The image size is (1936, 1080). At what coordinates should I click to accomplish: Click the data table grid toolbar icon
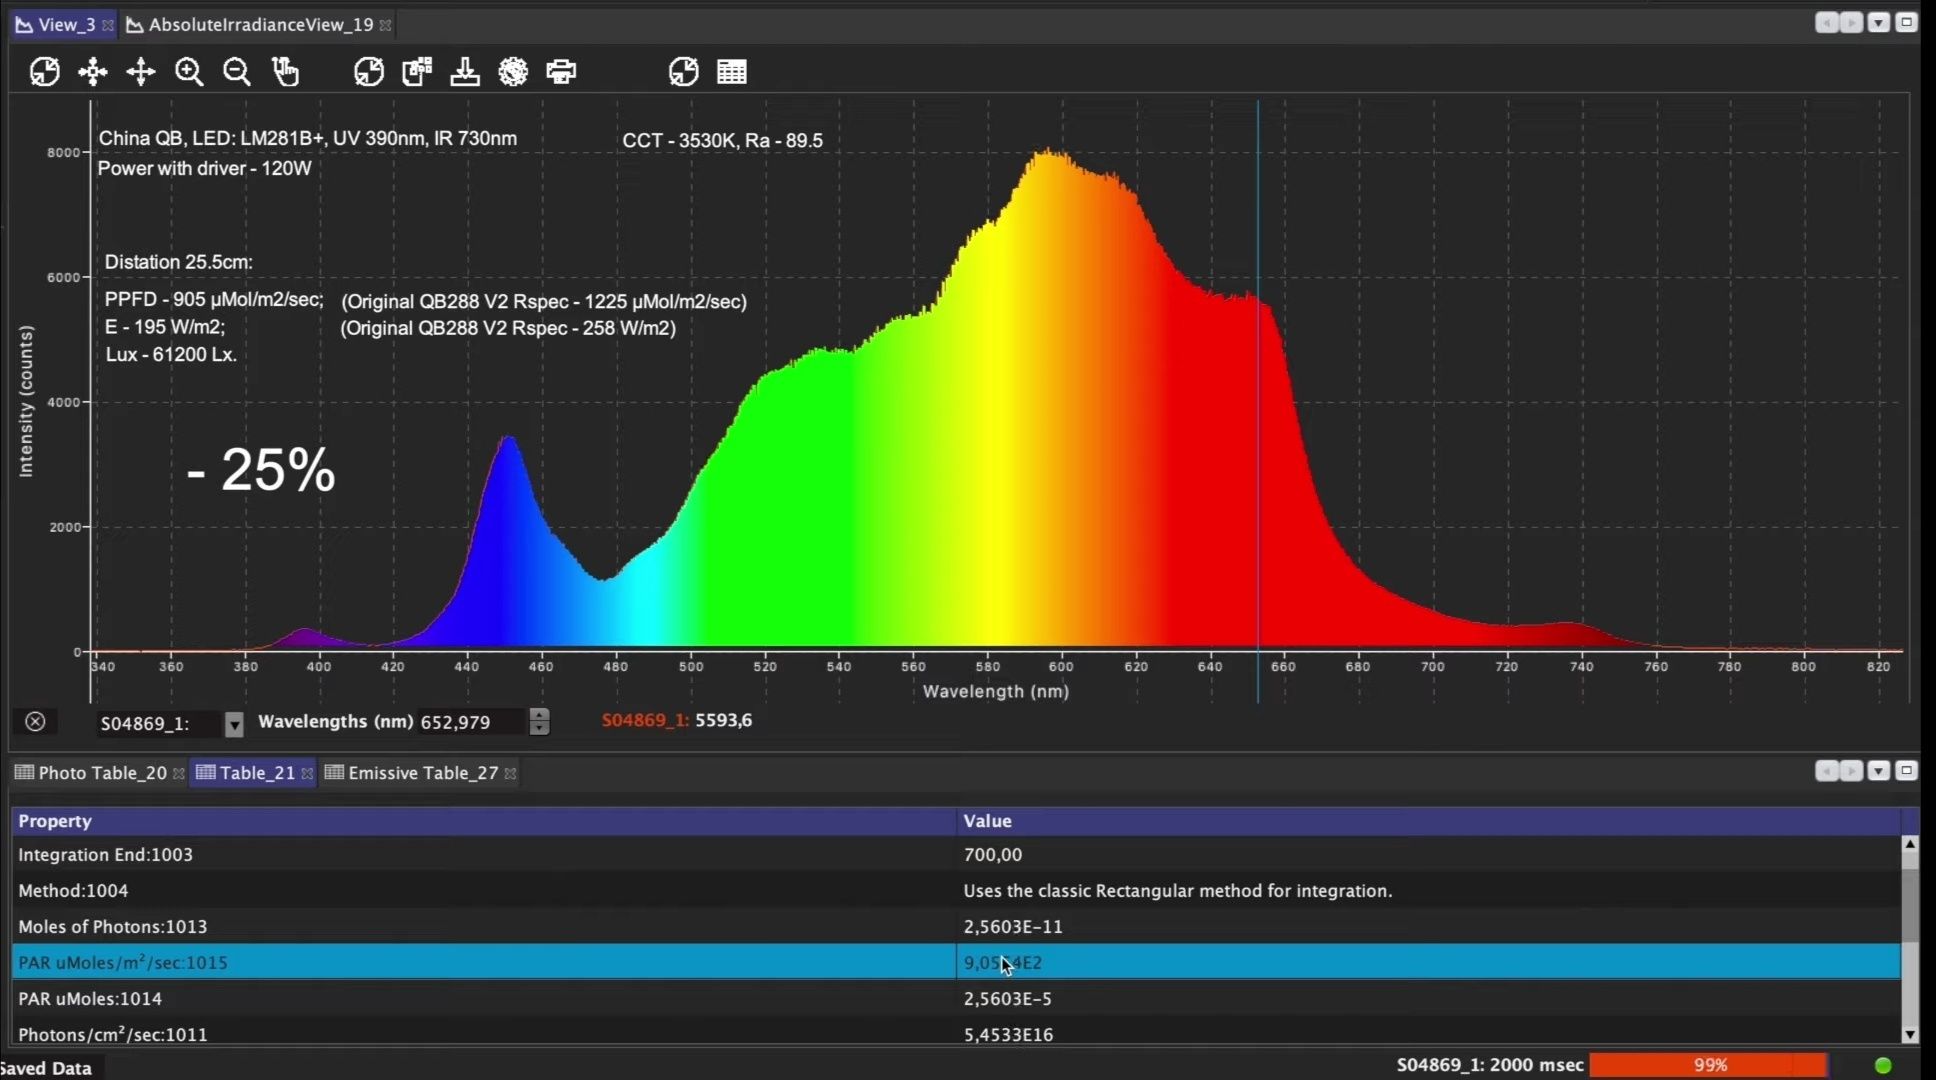click(732, 72)
